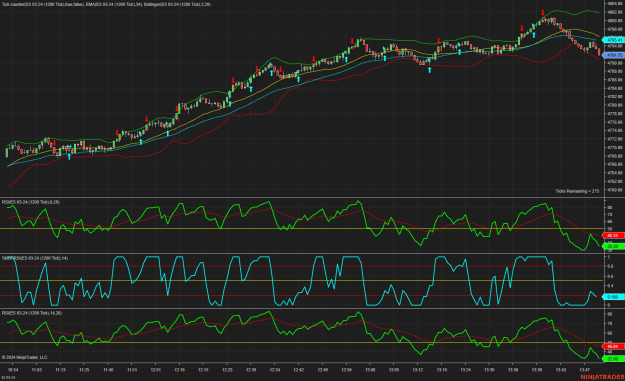Viewport: 625px width, 381px height.
Task: Click the 12:42 time axis label
Action: 299,370
